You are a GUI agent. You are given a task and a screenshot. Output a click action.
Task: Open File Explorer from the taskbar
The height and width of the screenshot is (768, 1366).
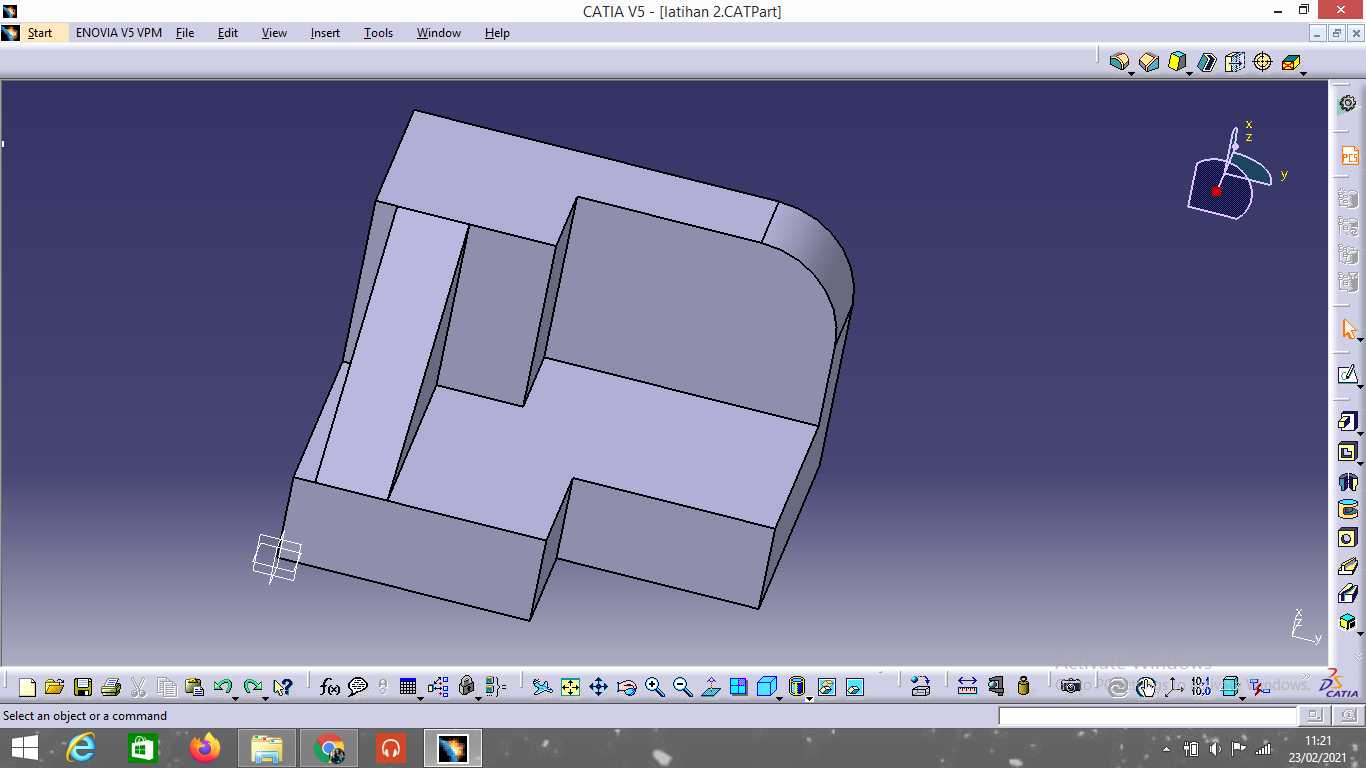[x=267, y=748]
